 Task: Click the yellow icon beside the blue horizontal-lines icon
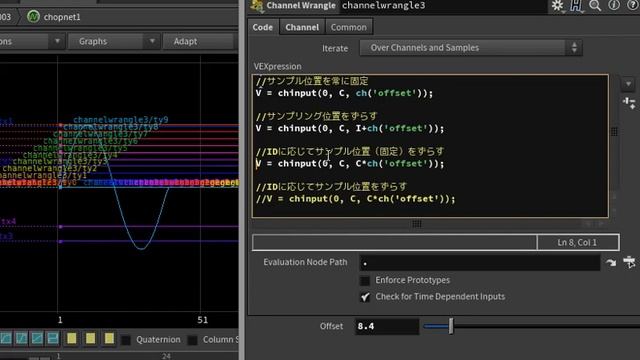pos(72,338)
